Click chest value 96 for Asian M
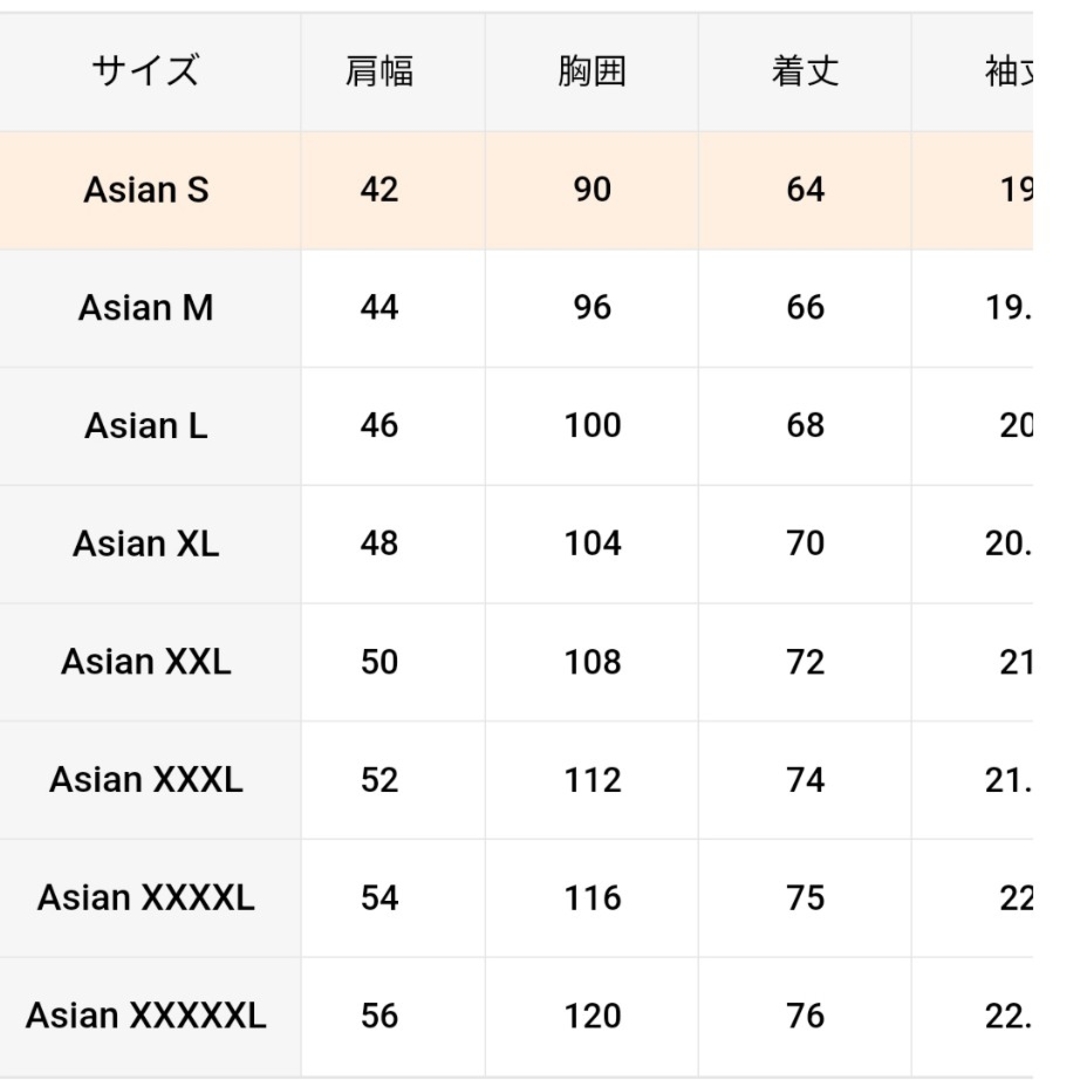The image size is (1080, 1080). (x=592, y=308)
